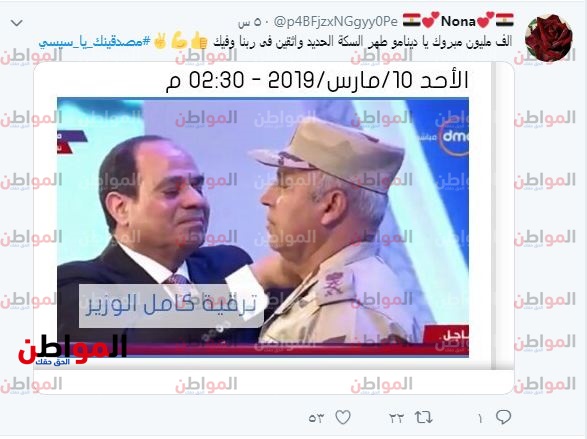
Task: Click the ٥٠ س tweet timestamp
Action: tap(249, 22)
